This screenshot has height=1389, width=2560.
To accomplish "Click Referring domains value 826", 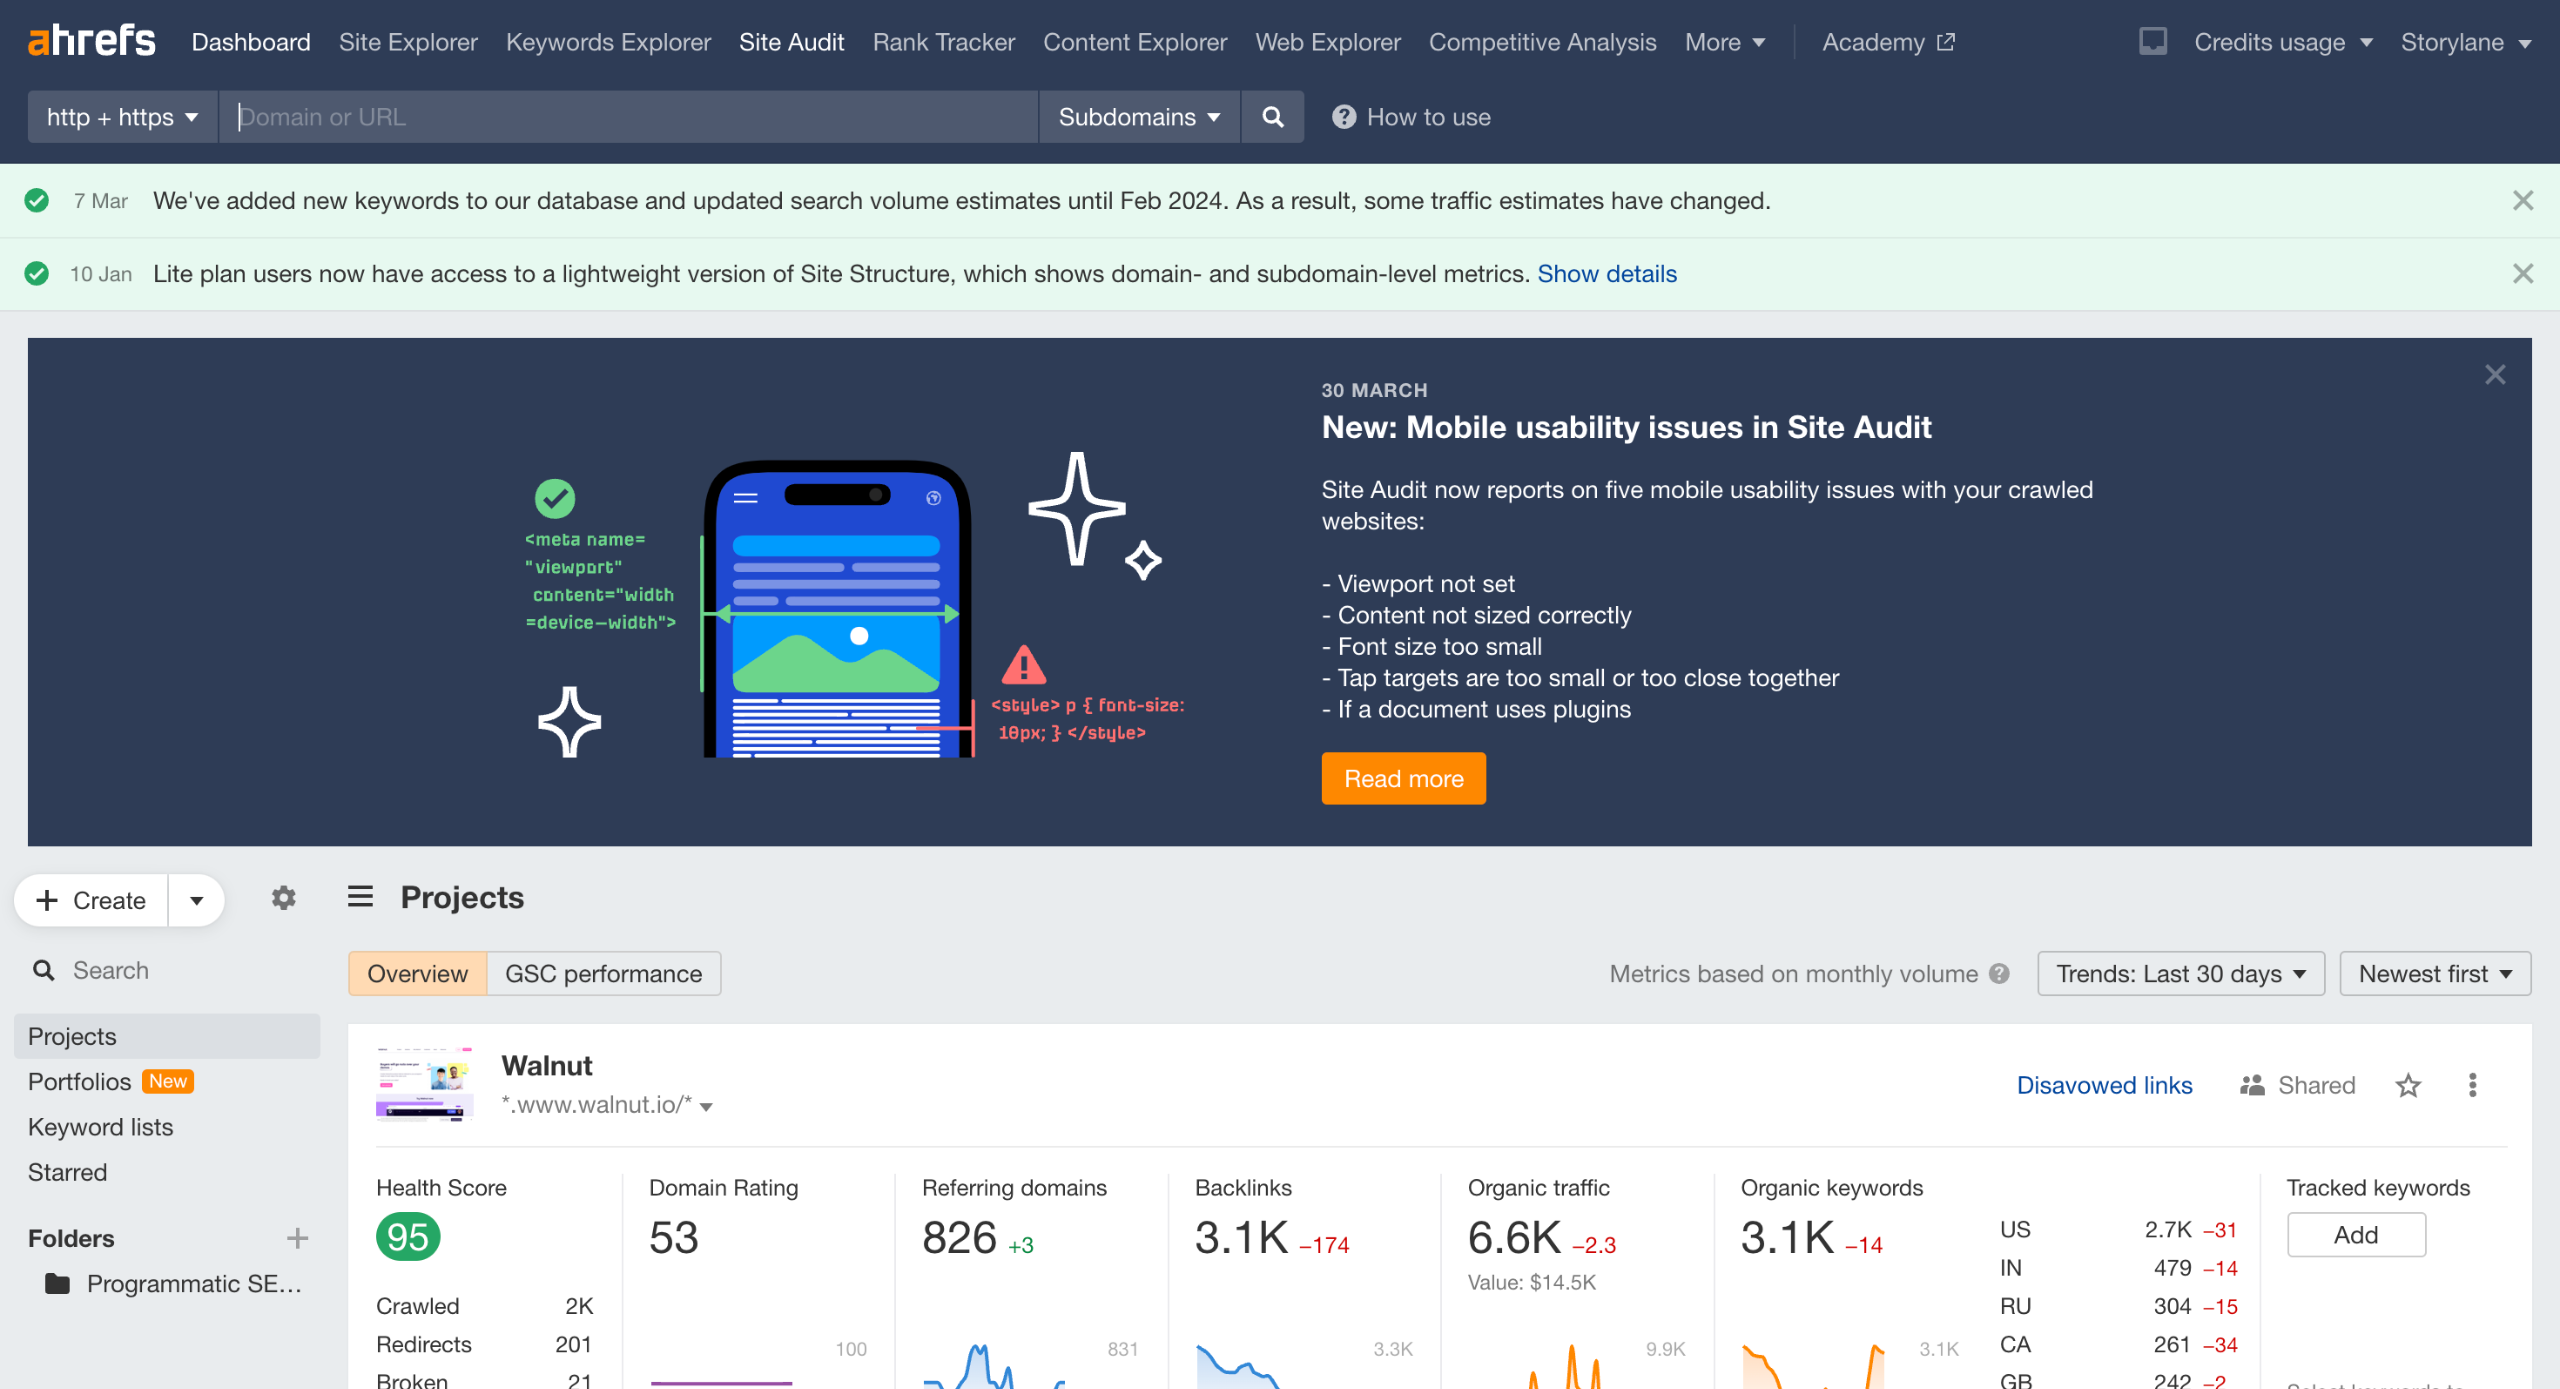I will [959, 1238].
